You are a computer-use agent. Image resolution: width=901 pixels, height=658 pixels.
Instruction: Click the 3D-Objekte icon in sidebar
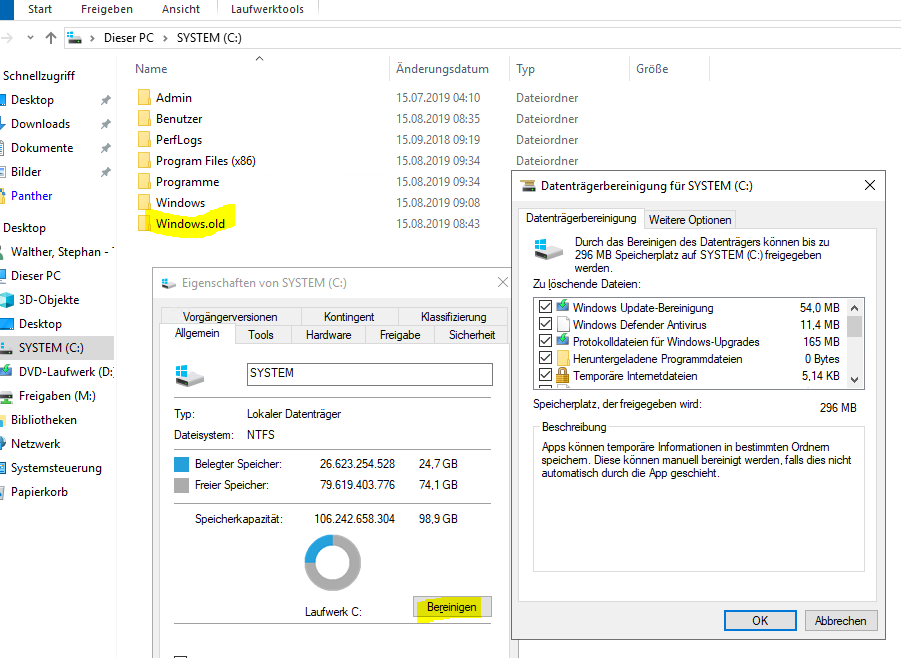[7, 300]
